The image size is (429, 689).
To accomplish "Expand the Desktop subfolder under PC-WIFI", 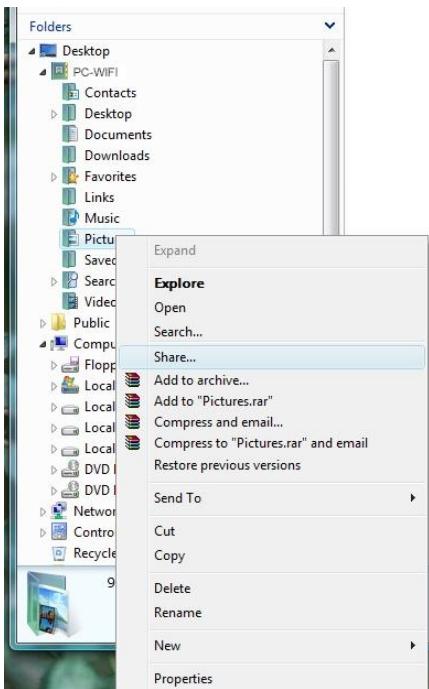I will (54, 114).
